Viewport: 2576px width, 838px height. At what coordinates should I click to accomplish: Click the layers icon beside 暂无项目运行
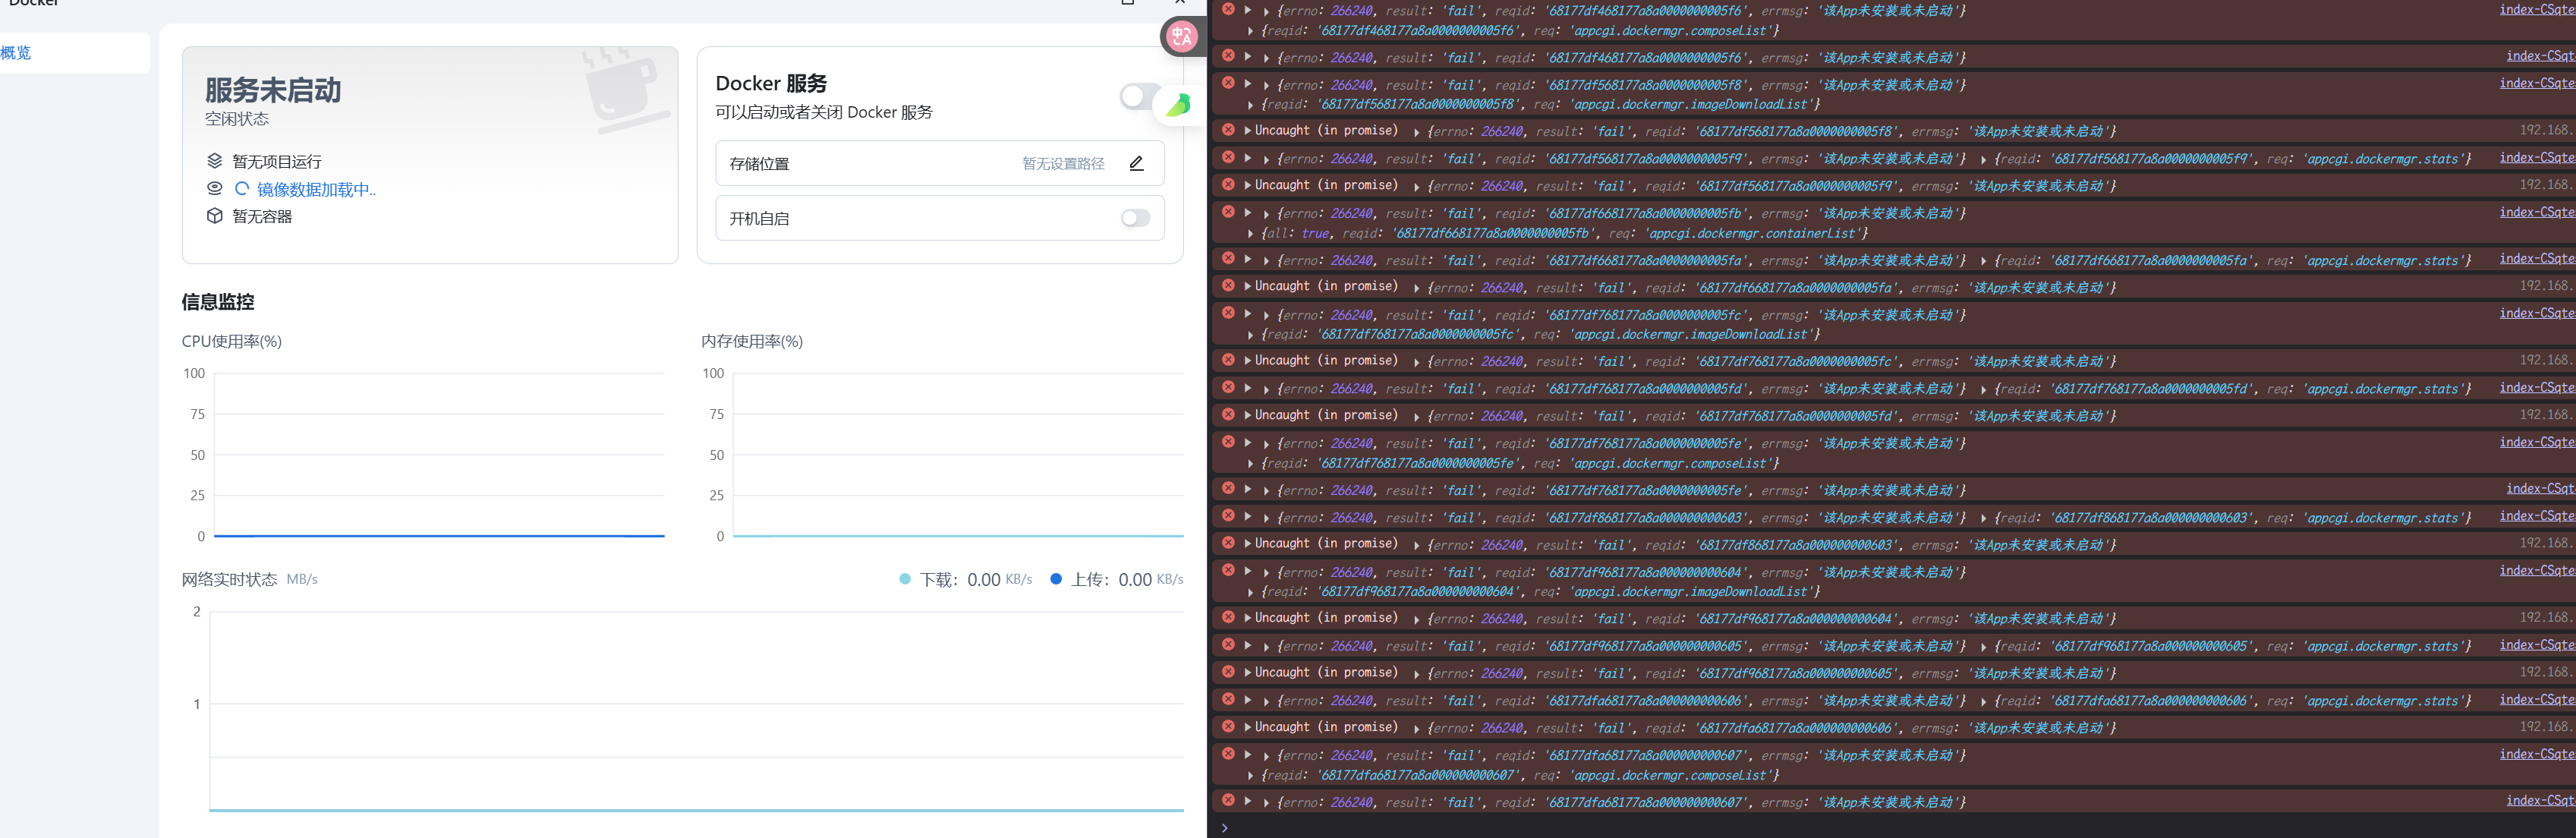pos(214,161)
